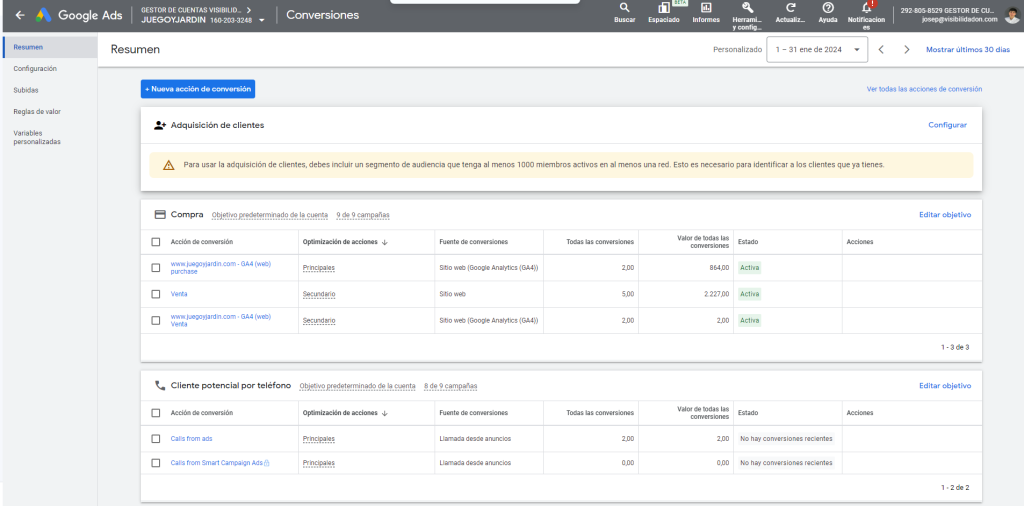Click Editar objetivo for Compra
The height and width of the screenshot is (506, 1024).
(x=945, y=214)
